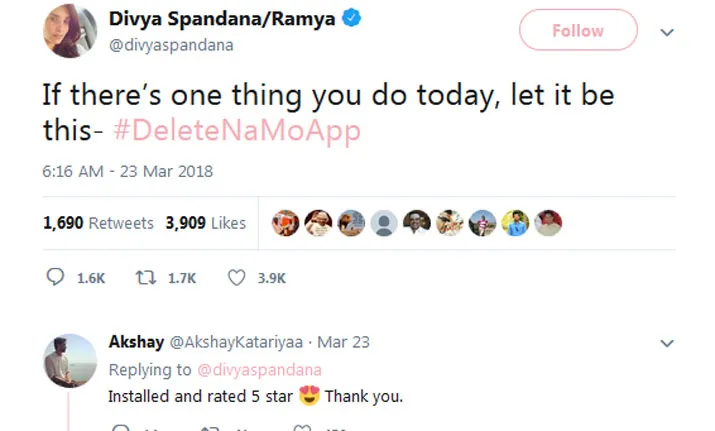Follow Divya Spandana/Ramya
Screen dimensions: 715x431
(577, 31)
